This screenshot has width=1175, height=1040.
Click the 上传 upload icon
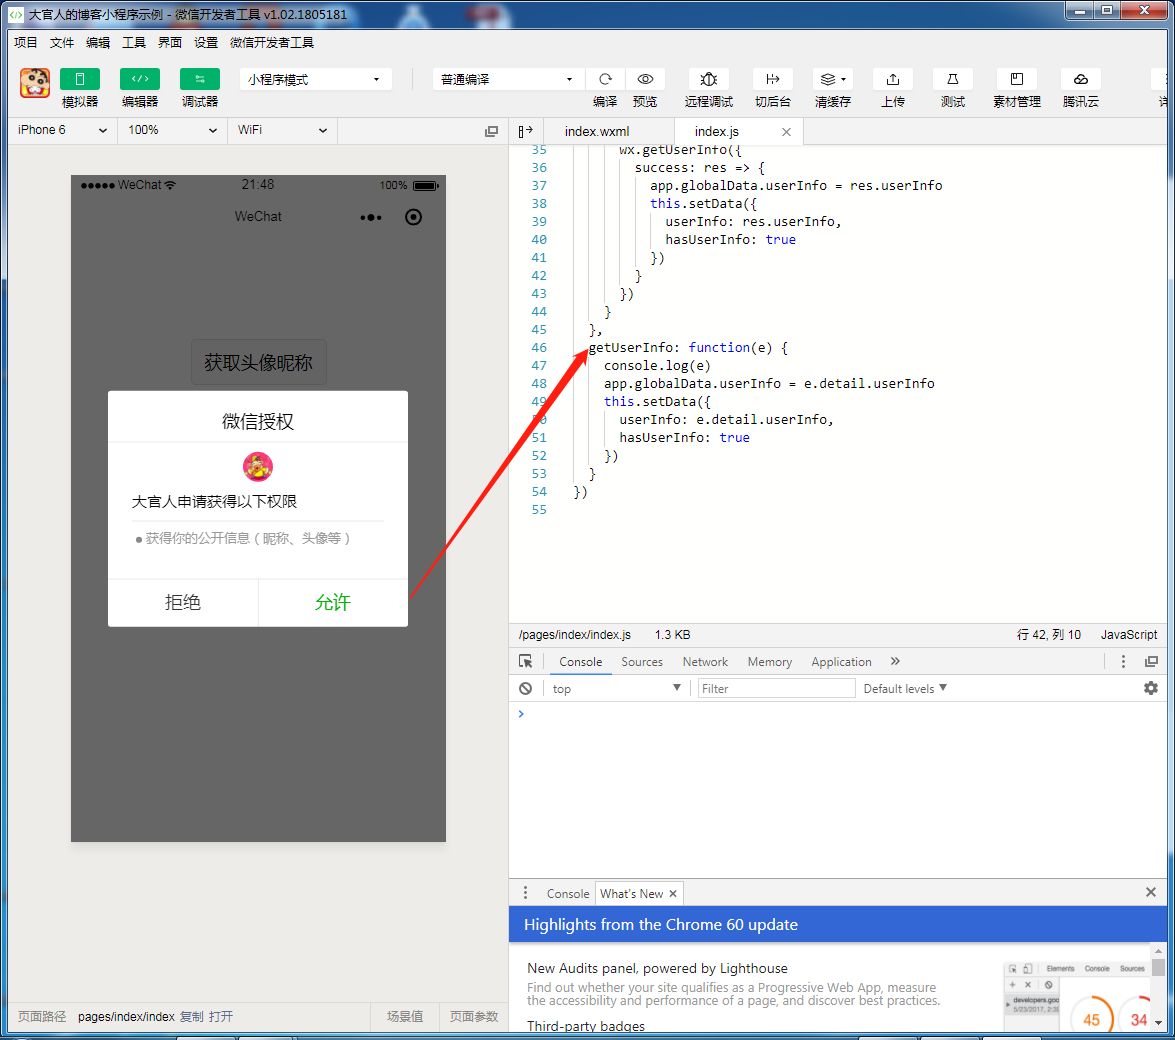(892, 79)
